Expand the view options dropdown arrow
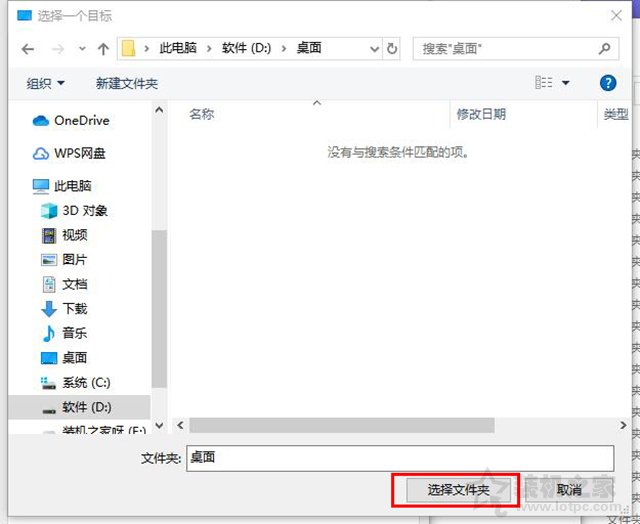The width and height of the screenshot is (640, 524). coord(566,83)
